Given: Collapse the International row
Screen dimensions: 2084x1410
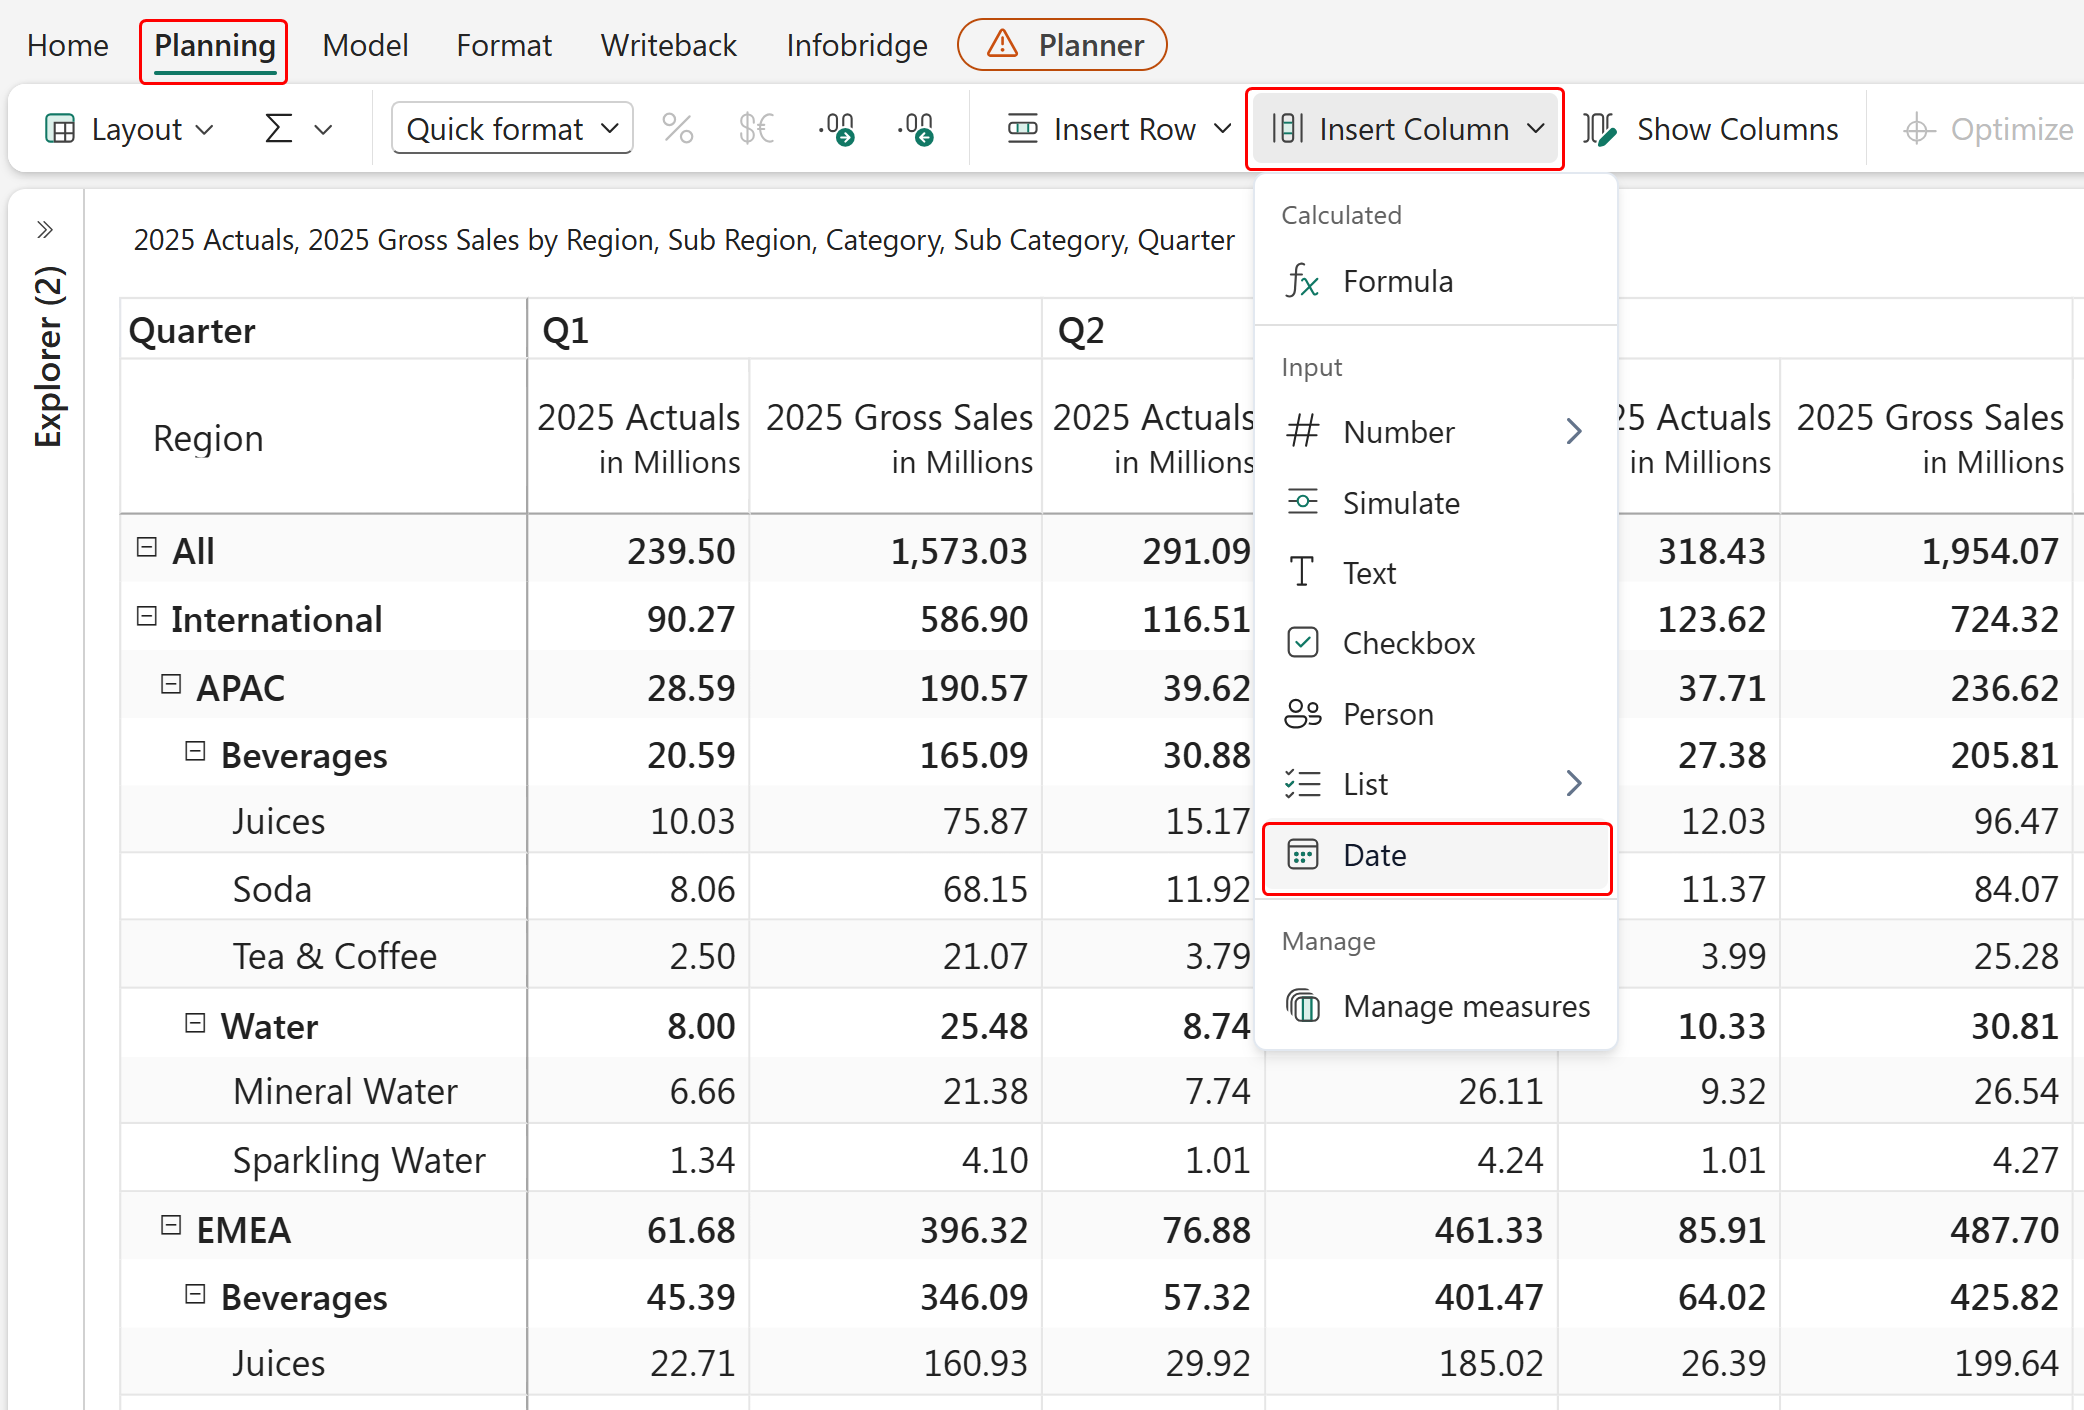Looking at the screenshot, I should pos(147,616).
